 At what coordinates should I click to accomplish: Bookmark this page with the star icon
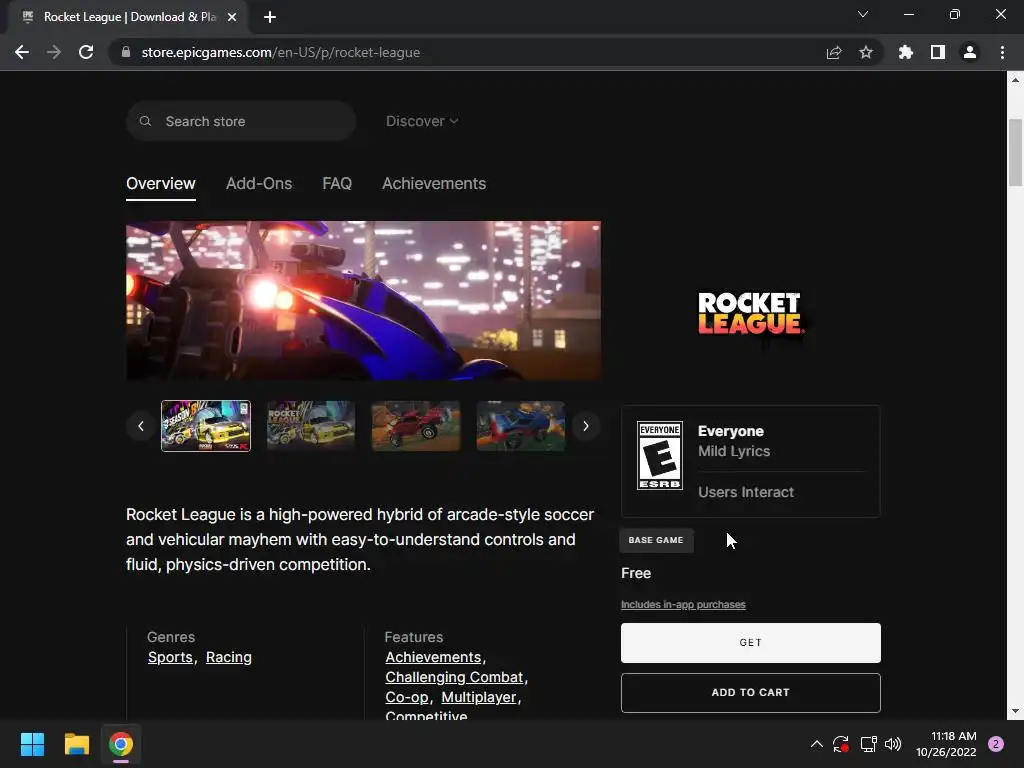pyautogui.click(x=866, y=52)
